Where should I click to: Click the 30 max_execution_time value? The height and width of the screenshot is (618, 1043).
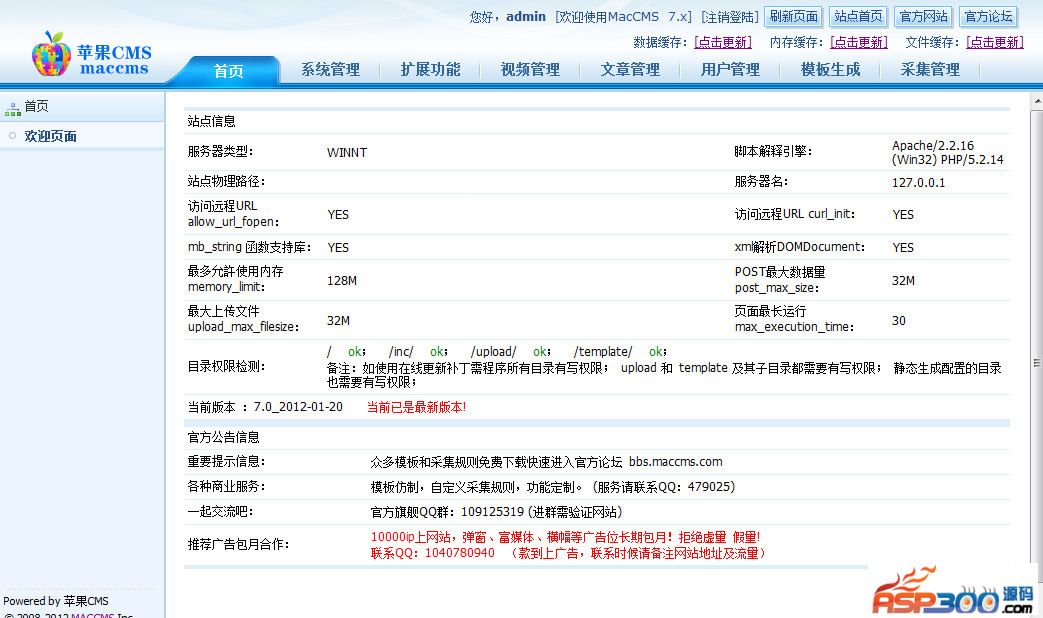point(899,321)
